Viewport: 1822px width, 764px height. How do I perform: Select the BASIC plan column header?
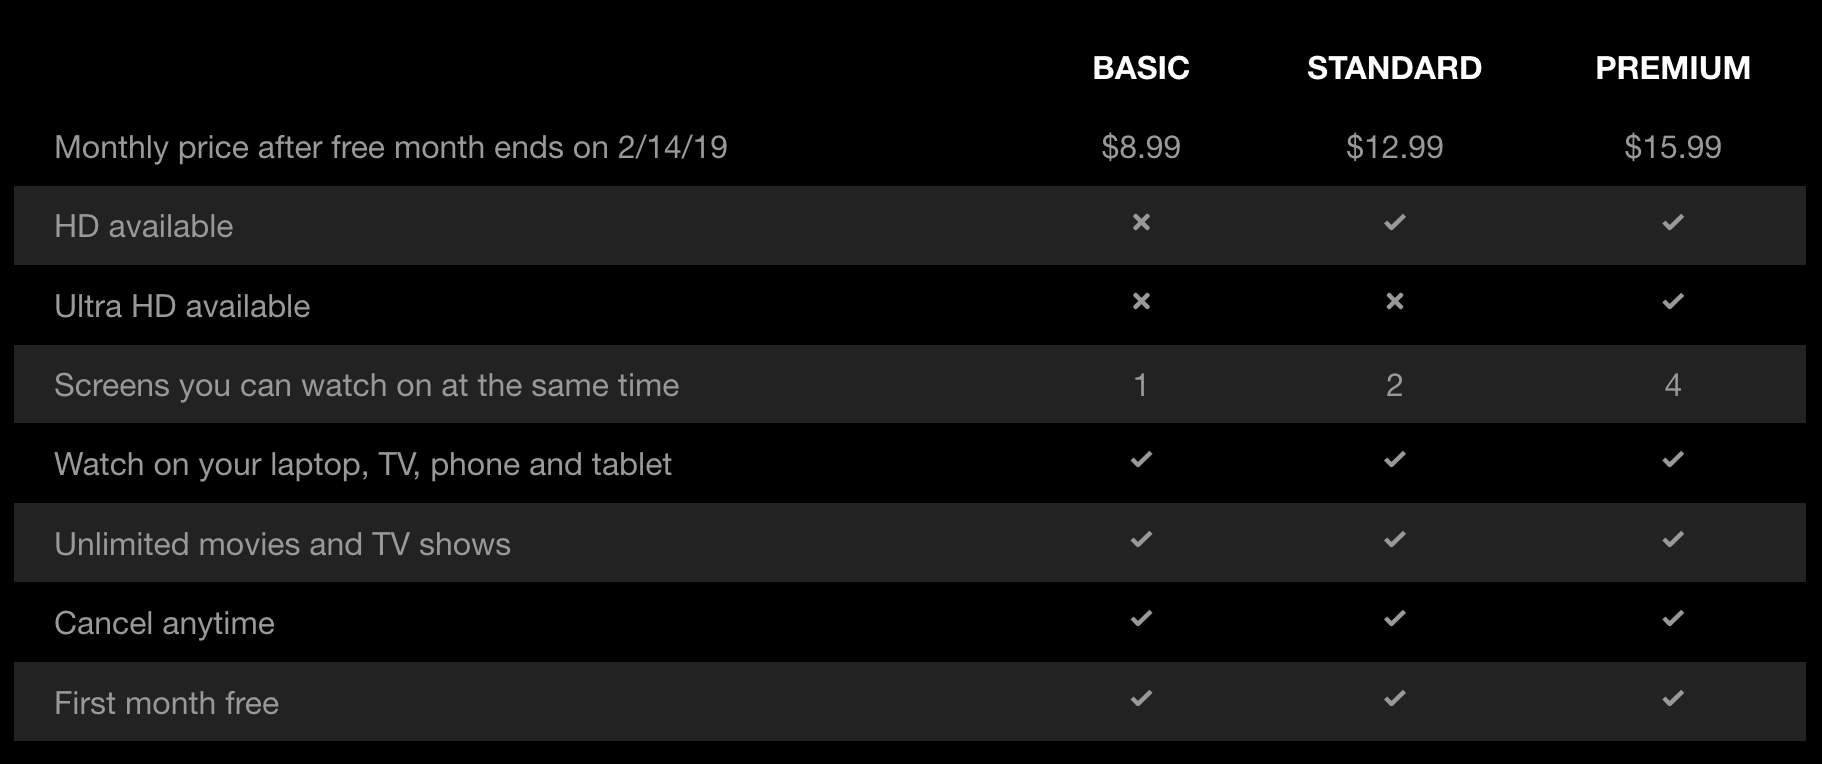pyautogui.click(x=1140, y=68)
